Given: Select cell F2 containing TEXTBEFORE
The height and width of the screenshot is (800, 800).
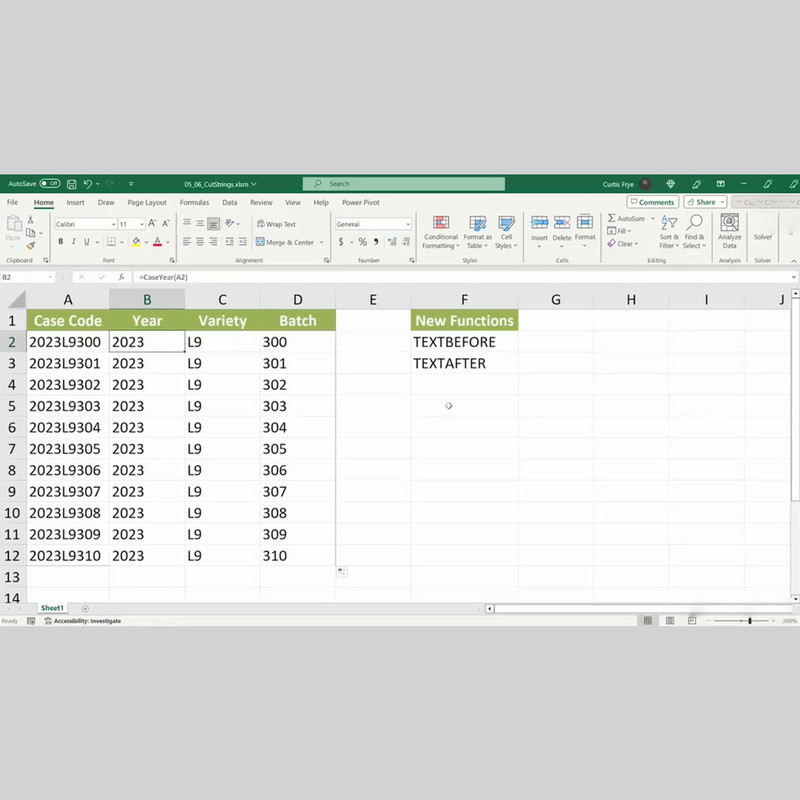Looking at the screenshot, I should click(x=464, y=342).
